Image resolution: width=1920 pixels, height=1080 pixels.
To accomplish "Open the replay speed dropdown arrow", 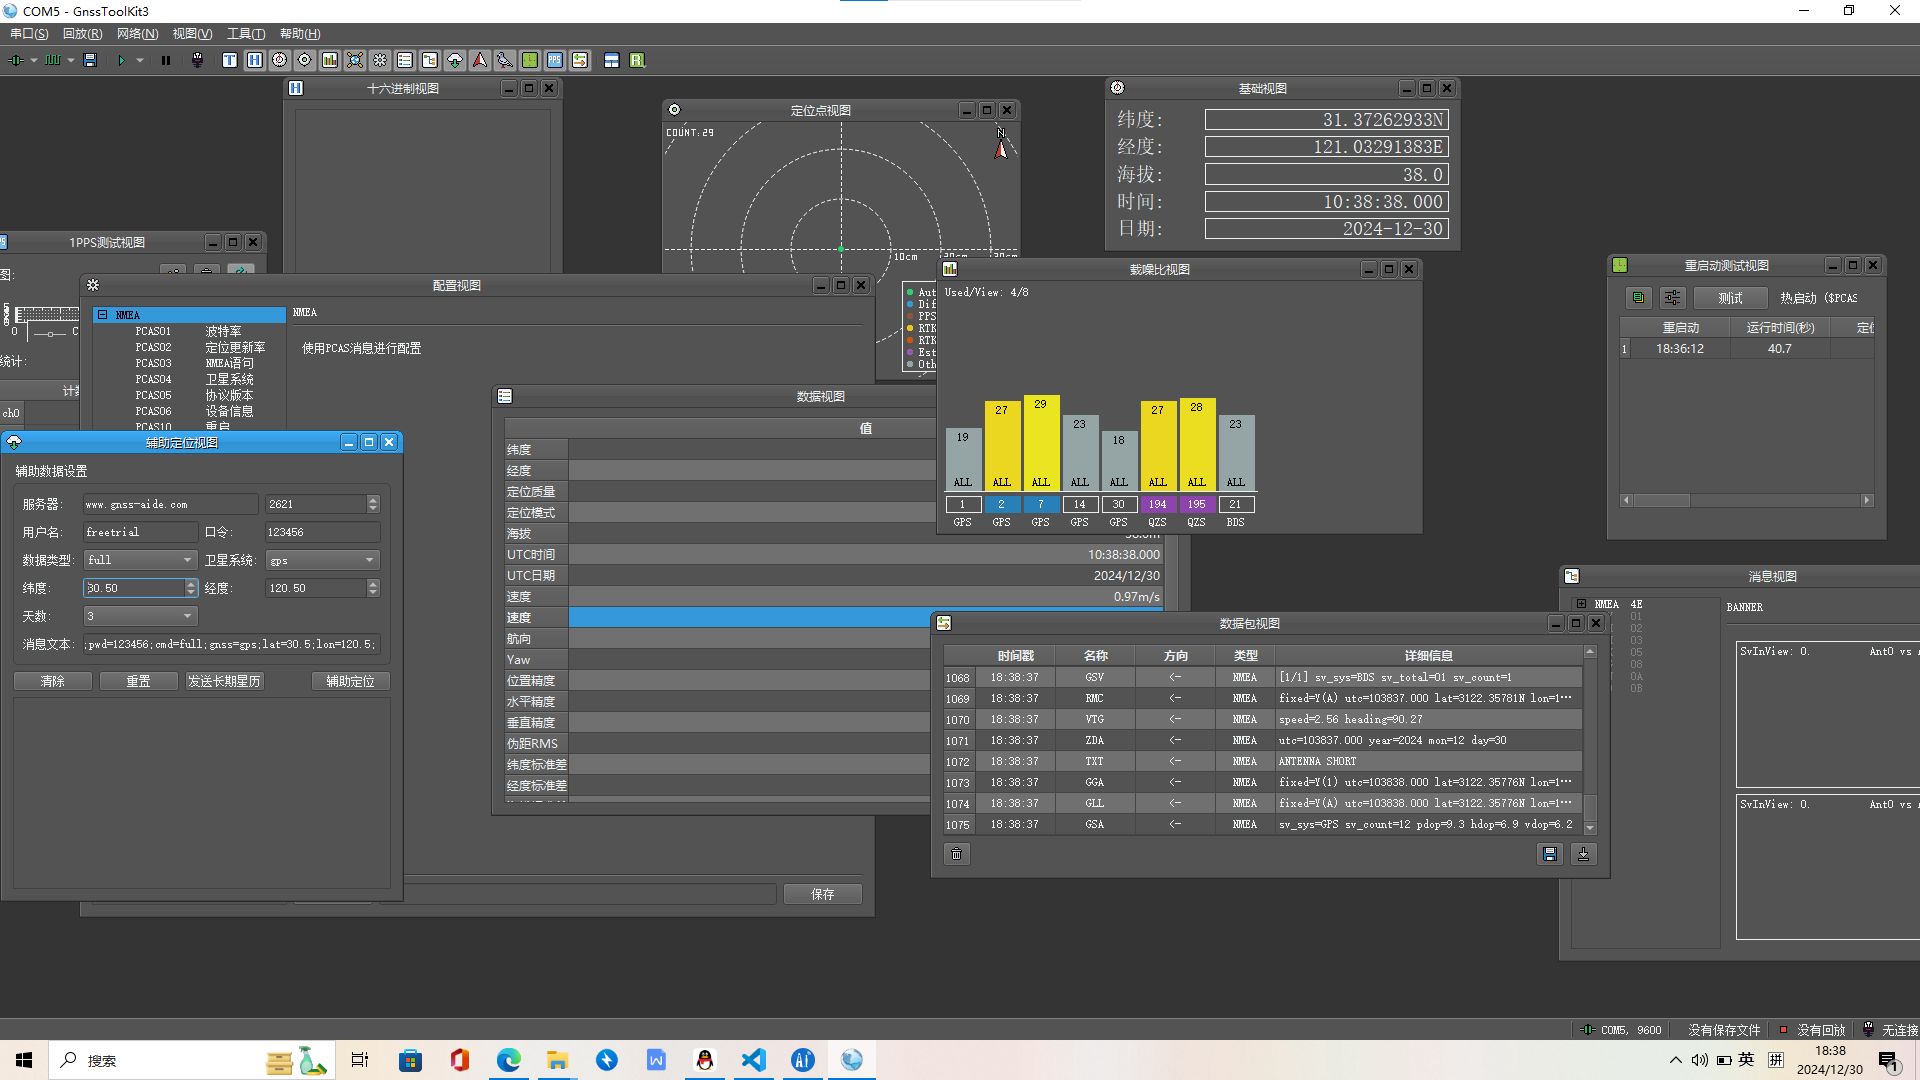I will tap(140, 60).
